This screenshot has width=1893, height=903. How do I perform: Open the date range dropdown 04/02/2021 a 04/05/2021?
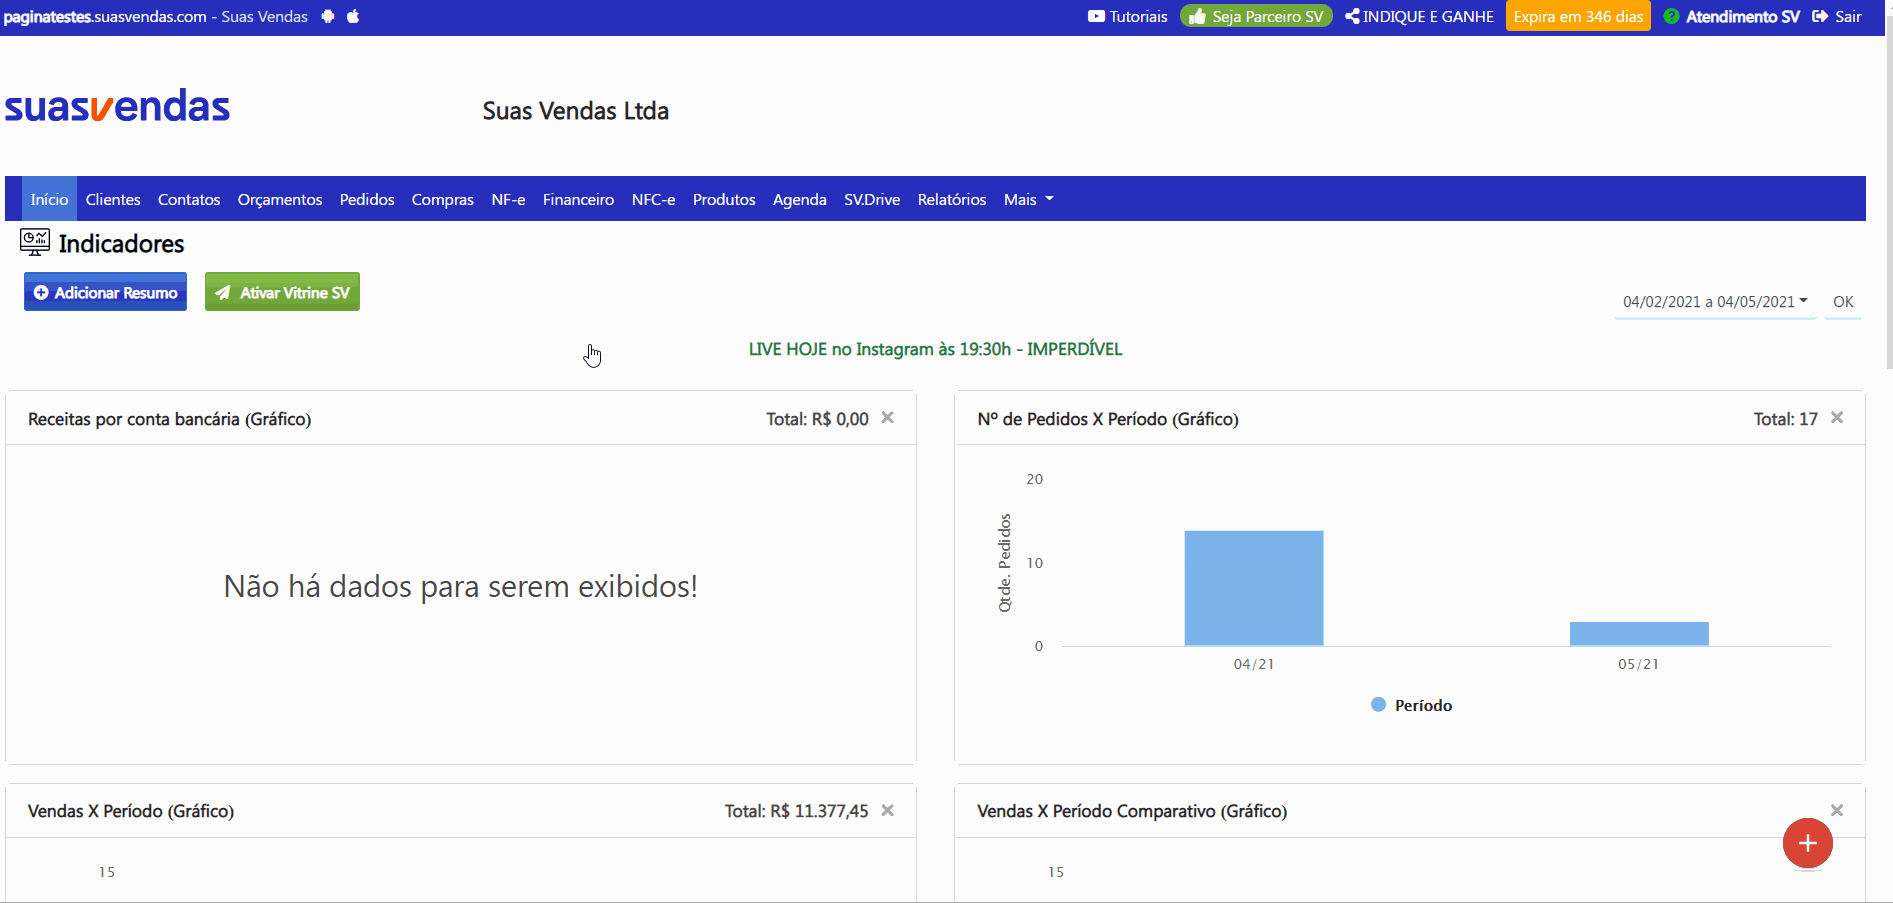click(1715, 301)
